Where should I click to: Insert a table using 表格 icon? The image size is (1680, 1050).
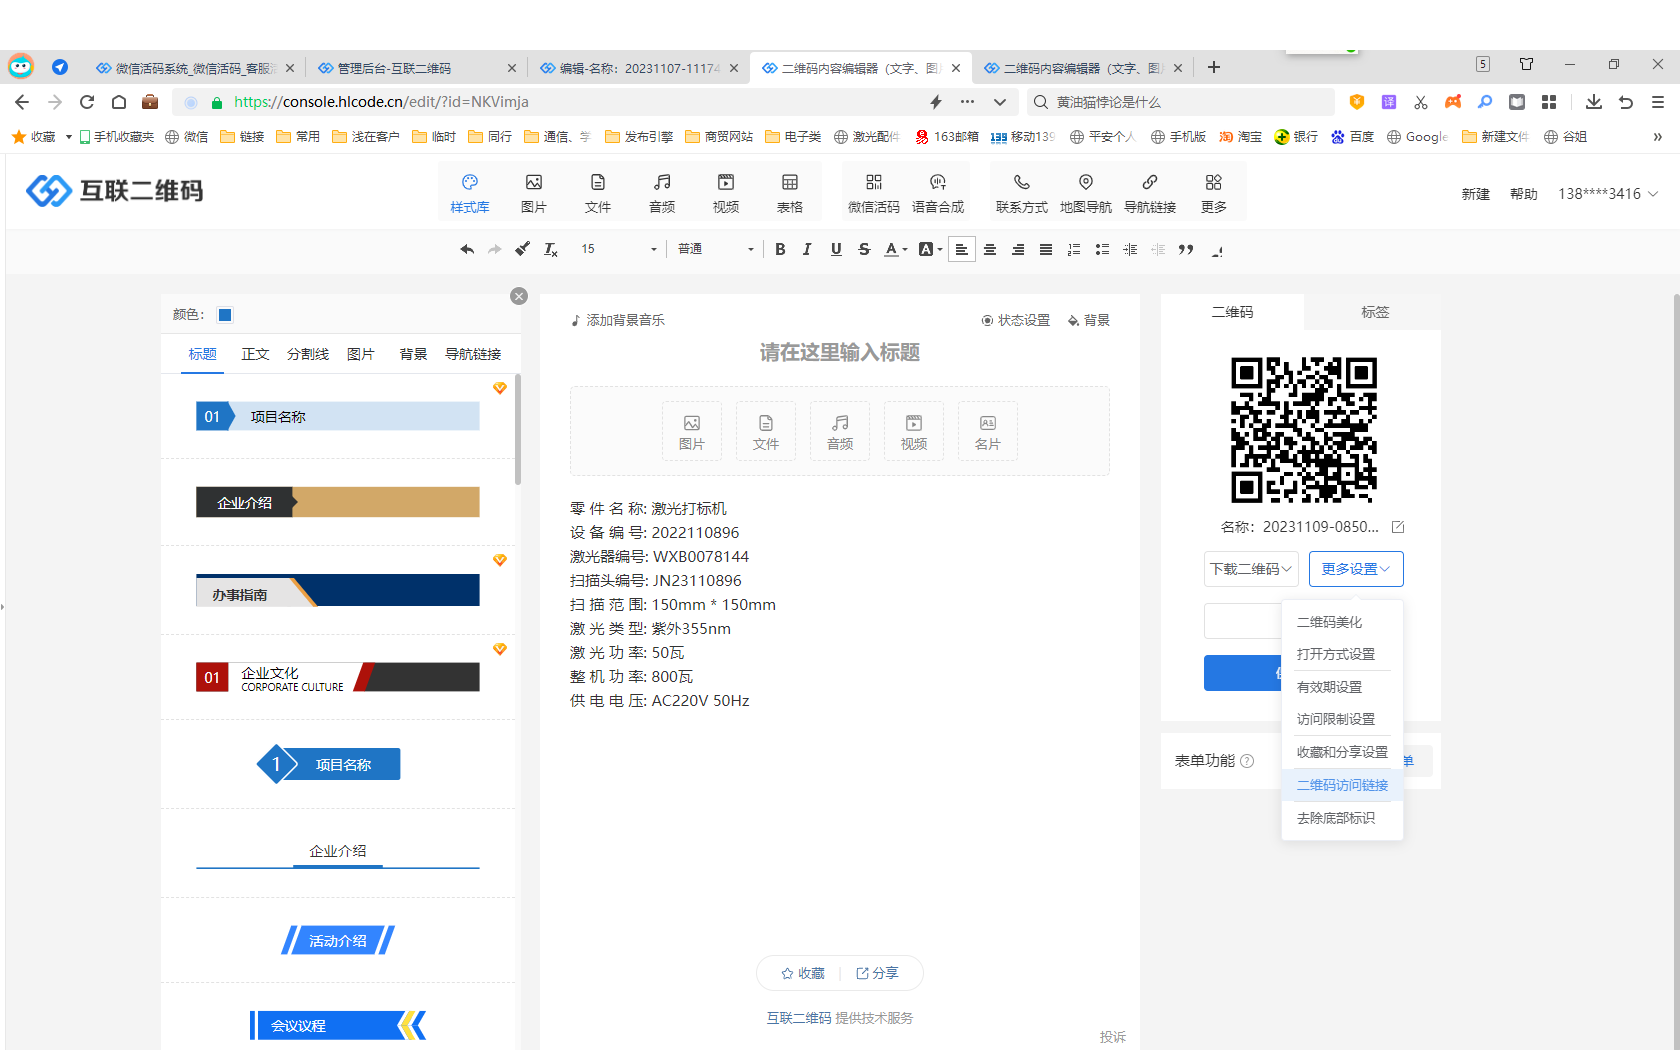pos(789,192)
